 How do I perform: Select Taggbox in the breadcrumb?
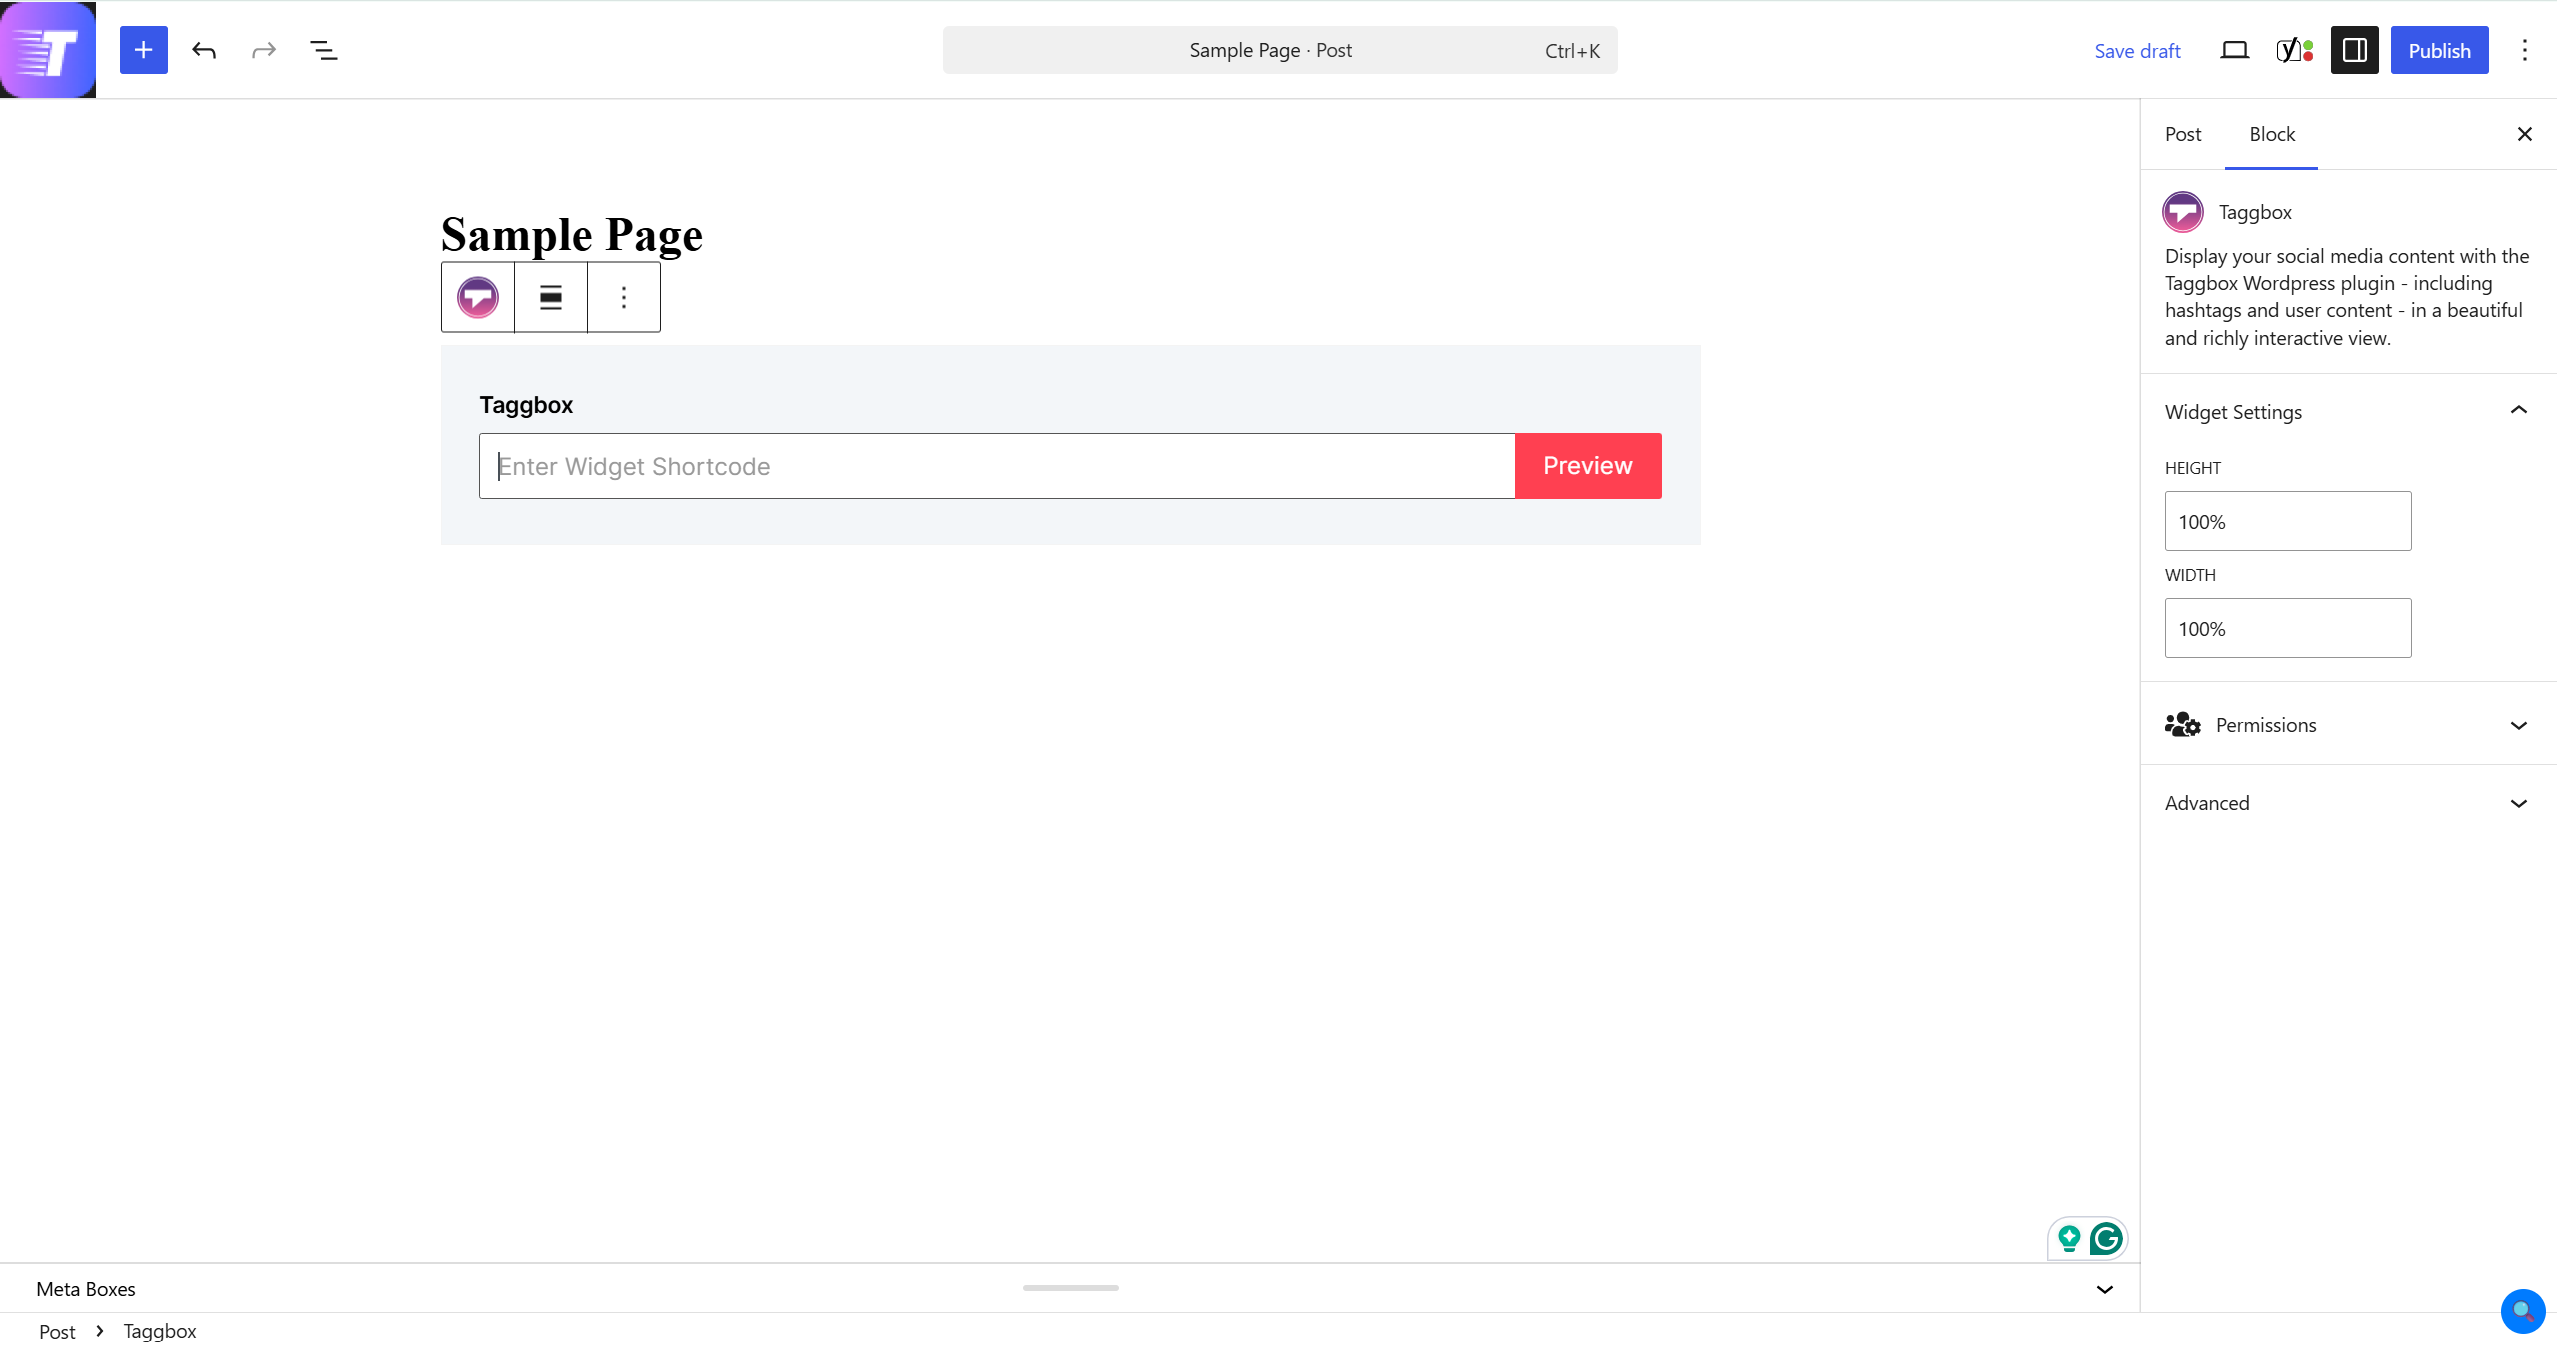coord(160,1331)
